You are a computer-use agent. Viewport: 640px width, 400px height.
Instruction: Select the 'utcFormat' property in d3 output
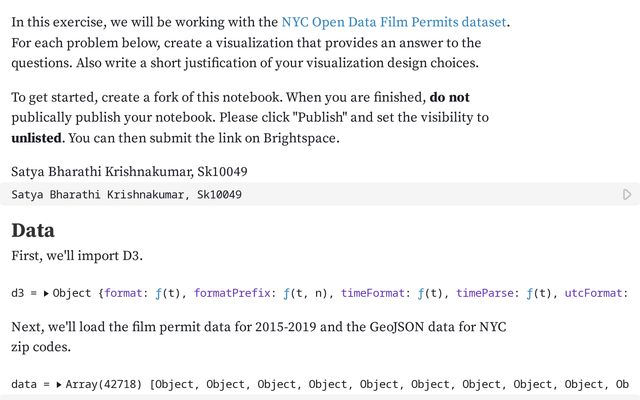pyautogui.click(x=593, y=293)
